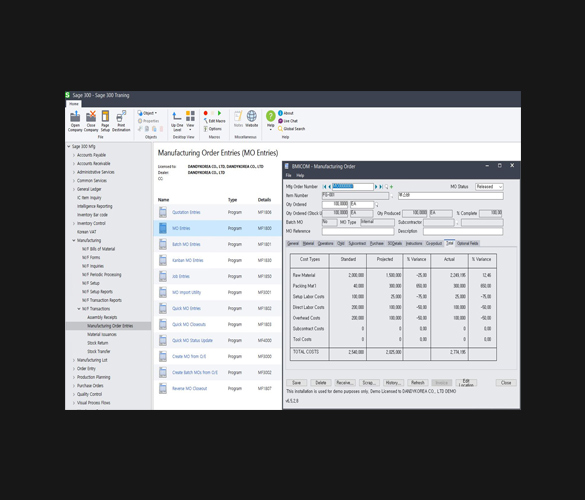Click the green add new MO icon
The image size is (585, 500).
(391, 187)
